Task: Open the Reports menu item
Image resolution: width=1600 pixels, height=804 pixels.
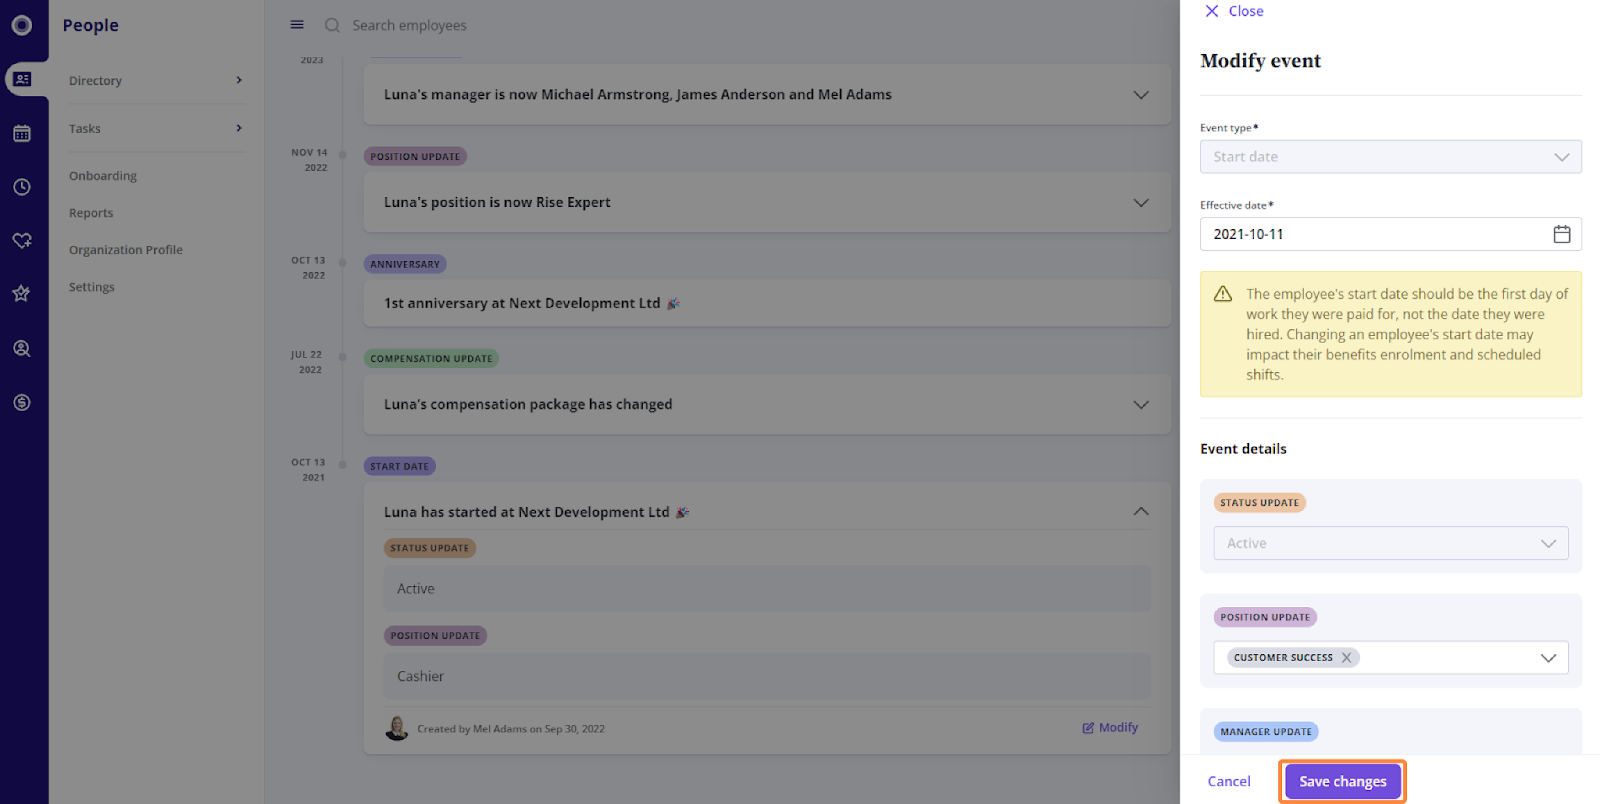Action: [x=91, y=213]
